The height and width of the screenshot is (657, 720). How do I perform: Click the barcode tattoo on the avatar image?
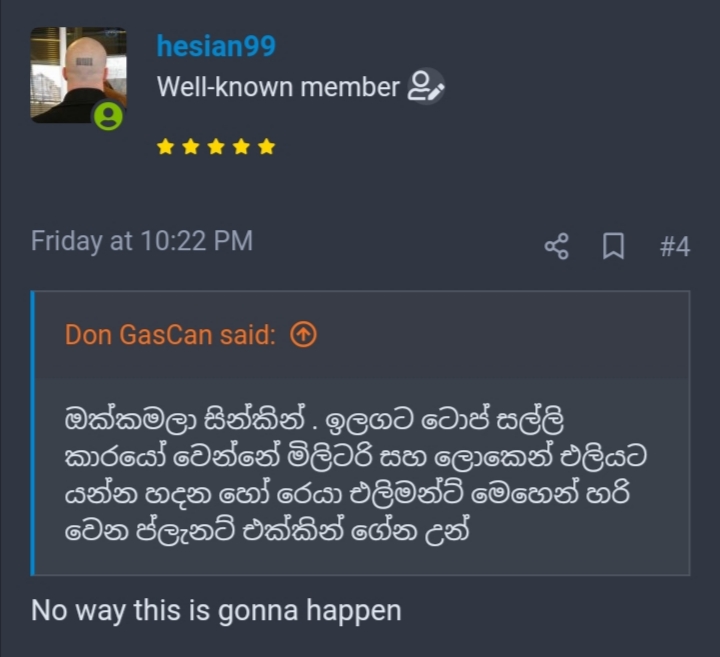click(x=84, y=61)
